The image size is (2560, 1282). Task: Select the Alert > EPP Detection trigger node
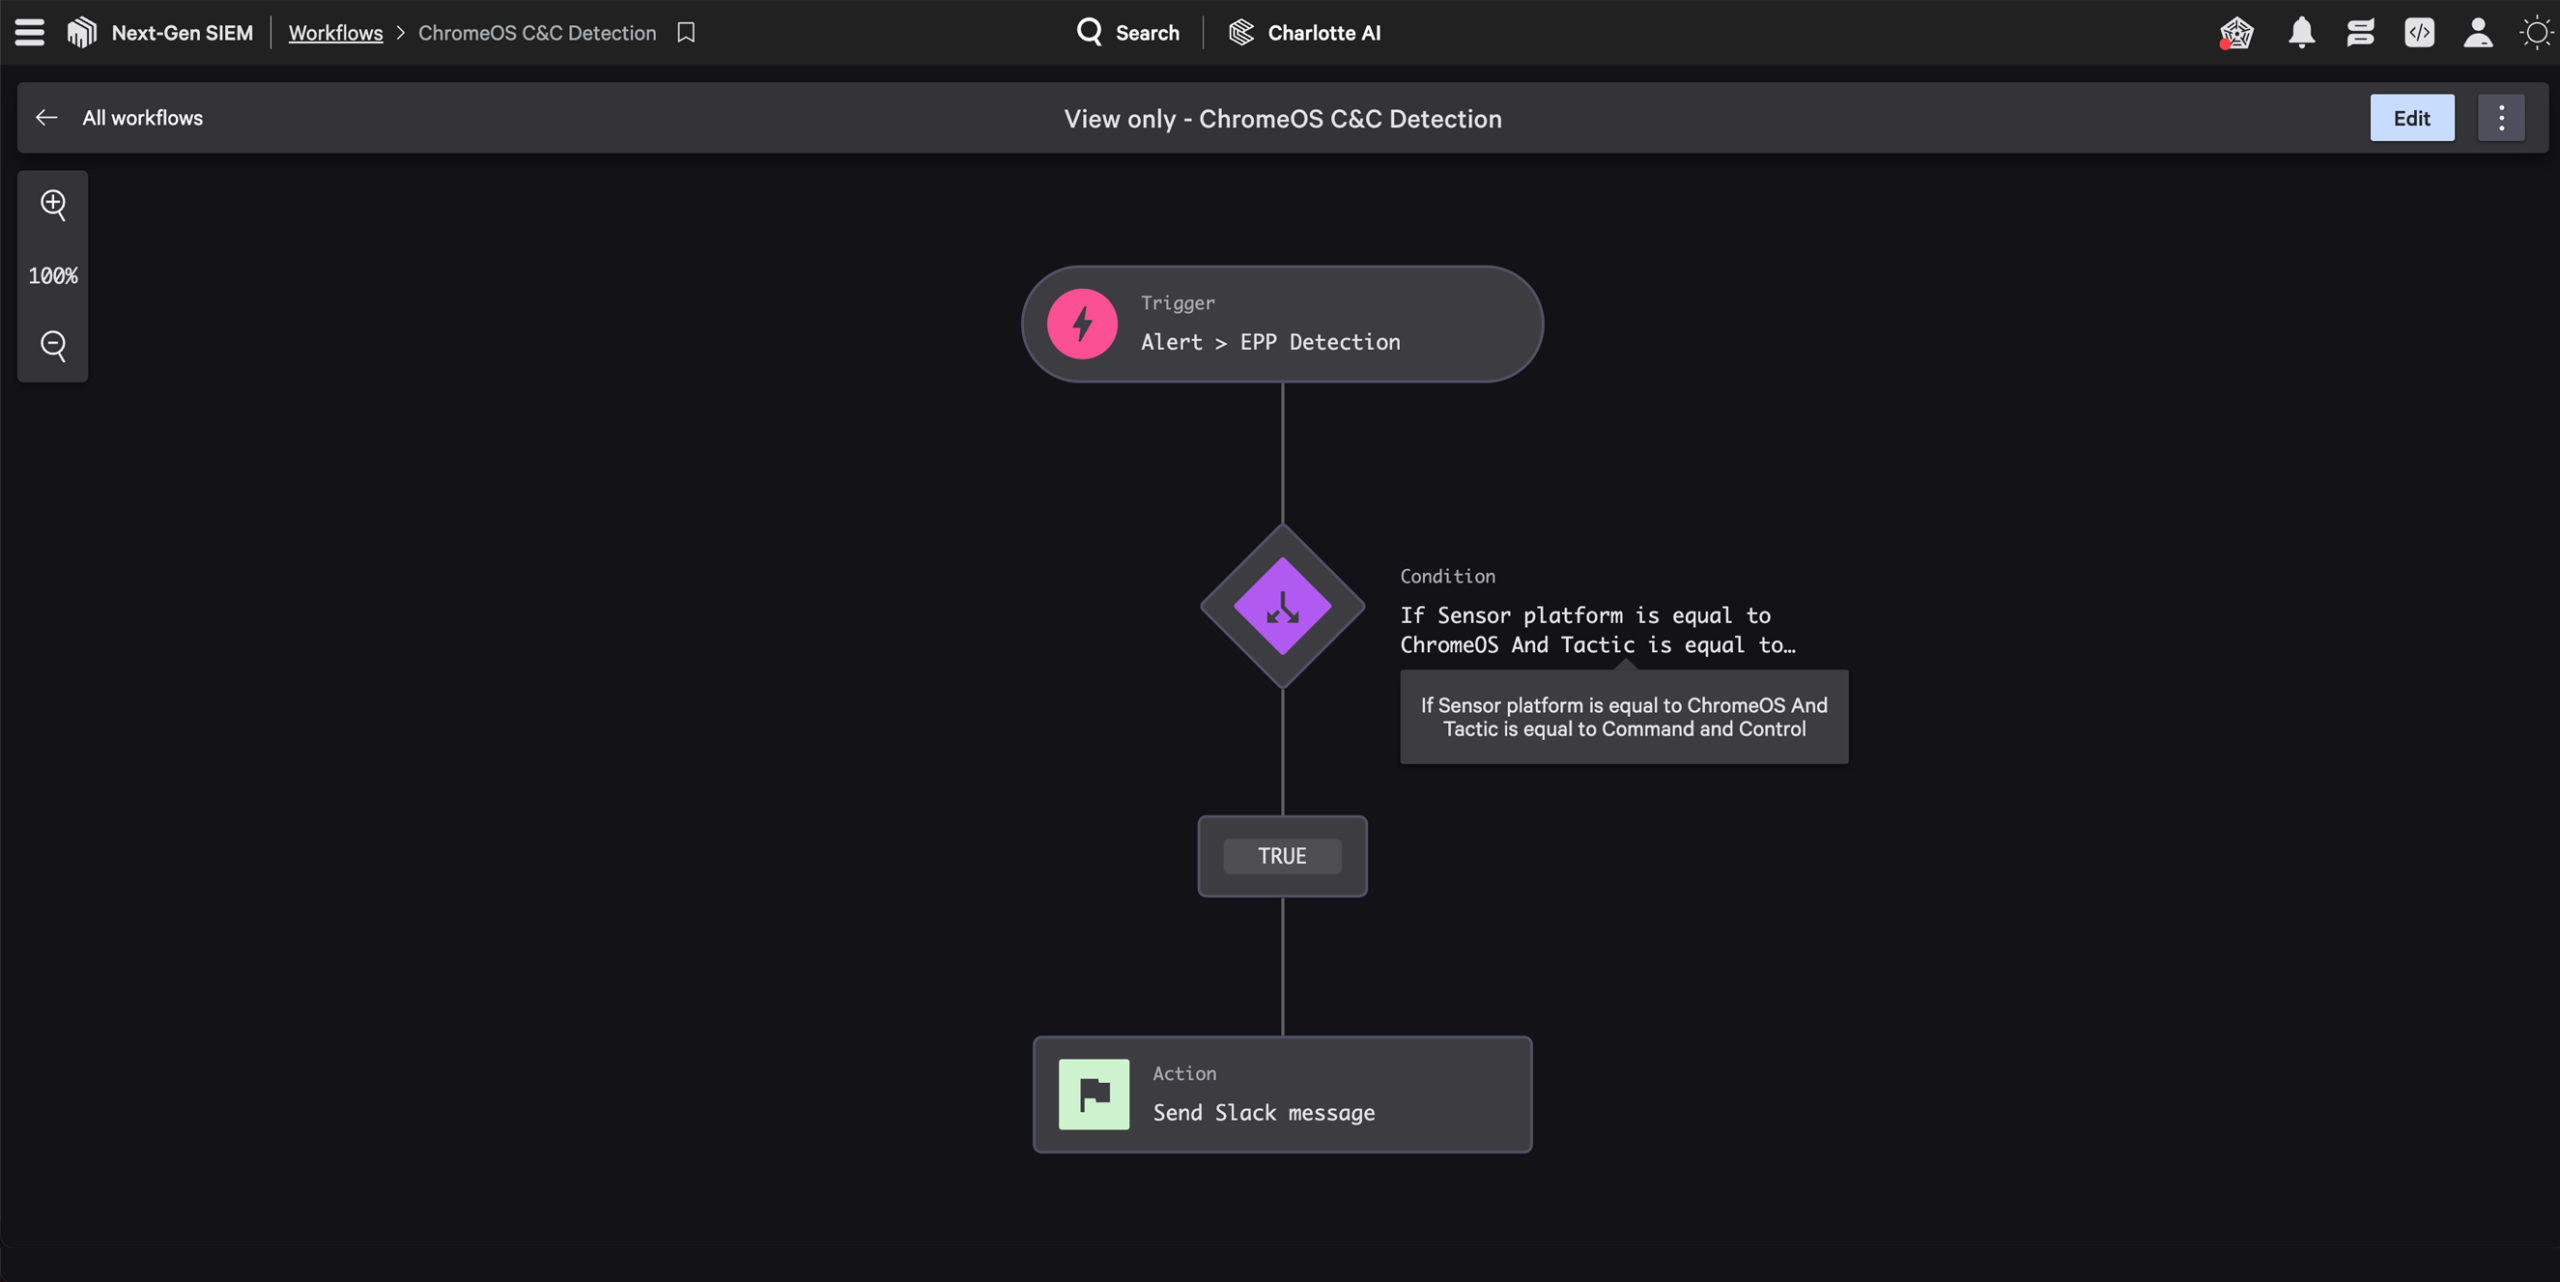coord(1282,324)
